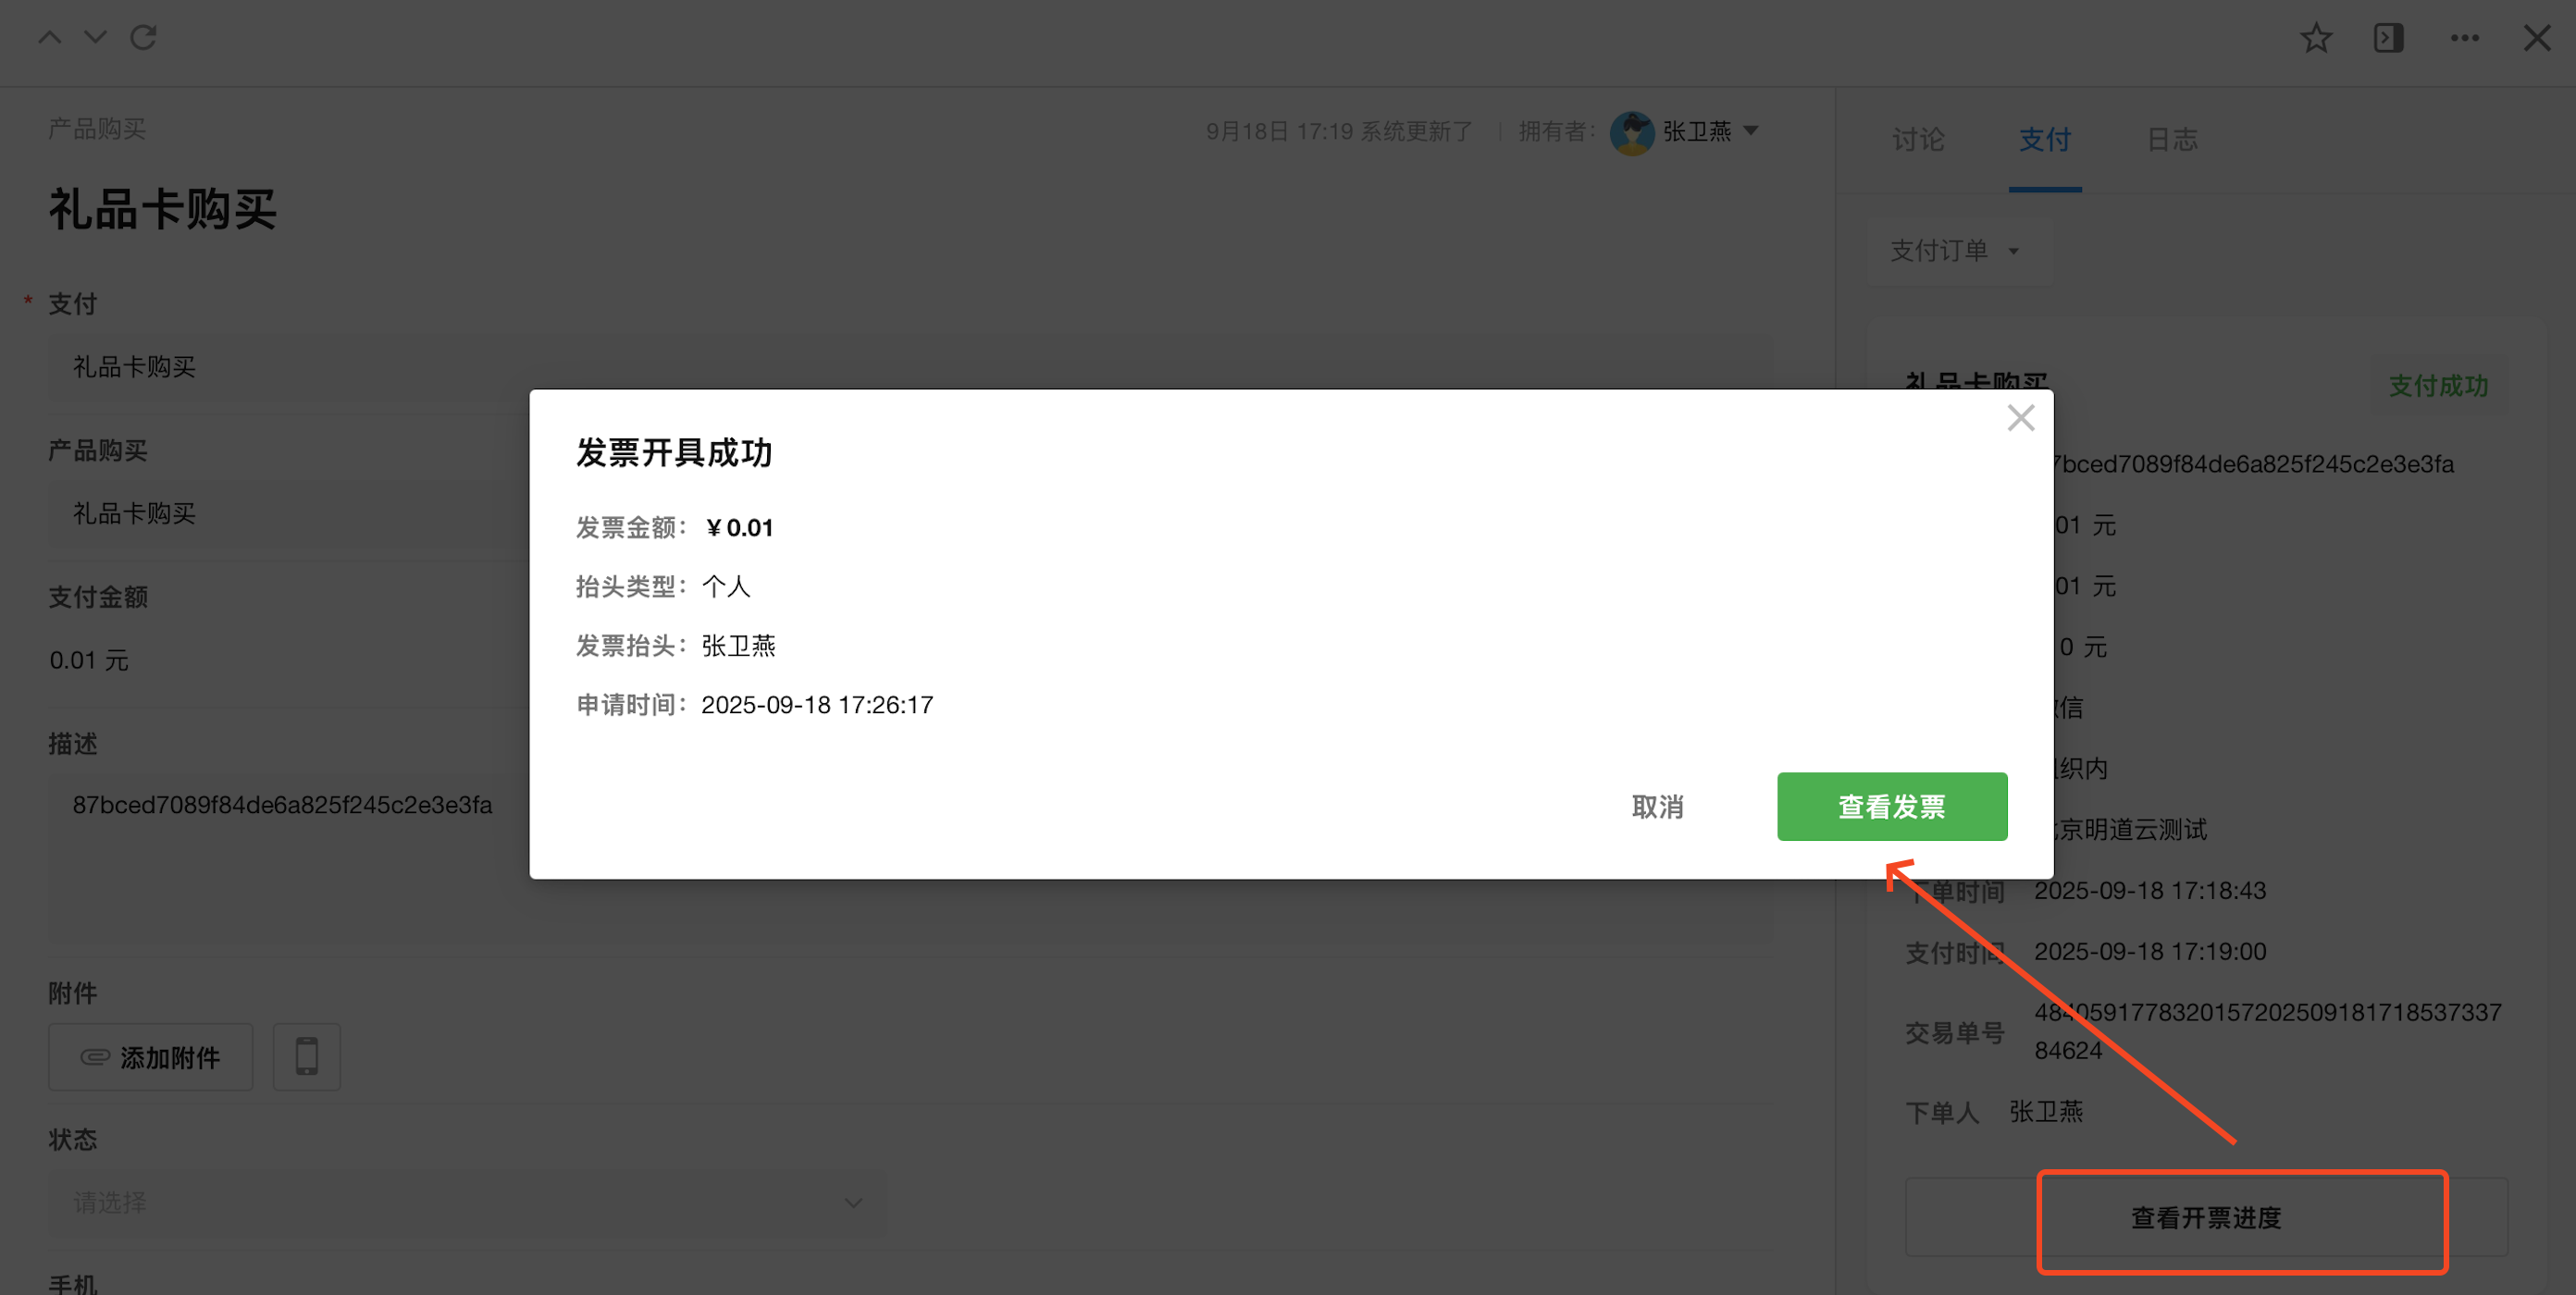Click the 查看开票进度 button
This screenshot has width=2576, height=1295.
(2206, 1217)
